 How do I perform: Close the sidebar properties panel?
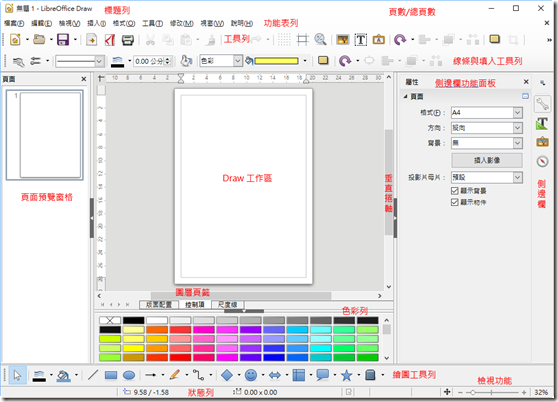(x=526, y=82)
